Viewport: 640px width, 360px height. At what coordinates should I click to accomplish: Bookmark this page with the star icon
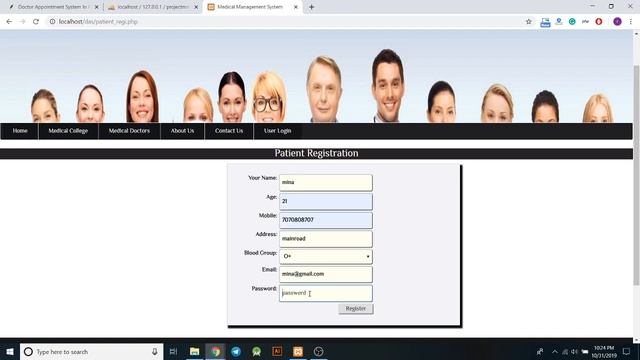pos(529,22)
